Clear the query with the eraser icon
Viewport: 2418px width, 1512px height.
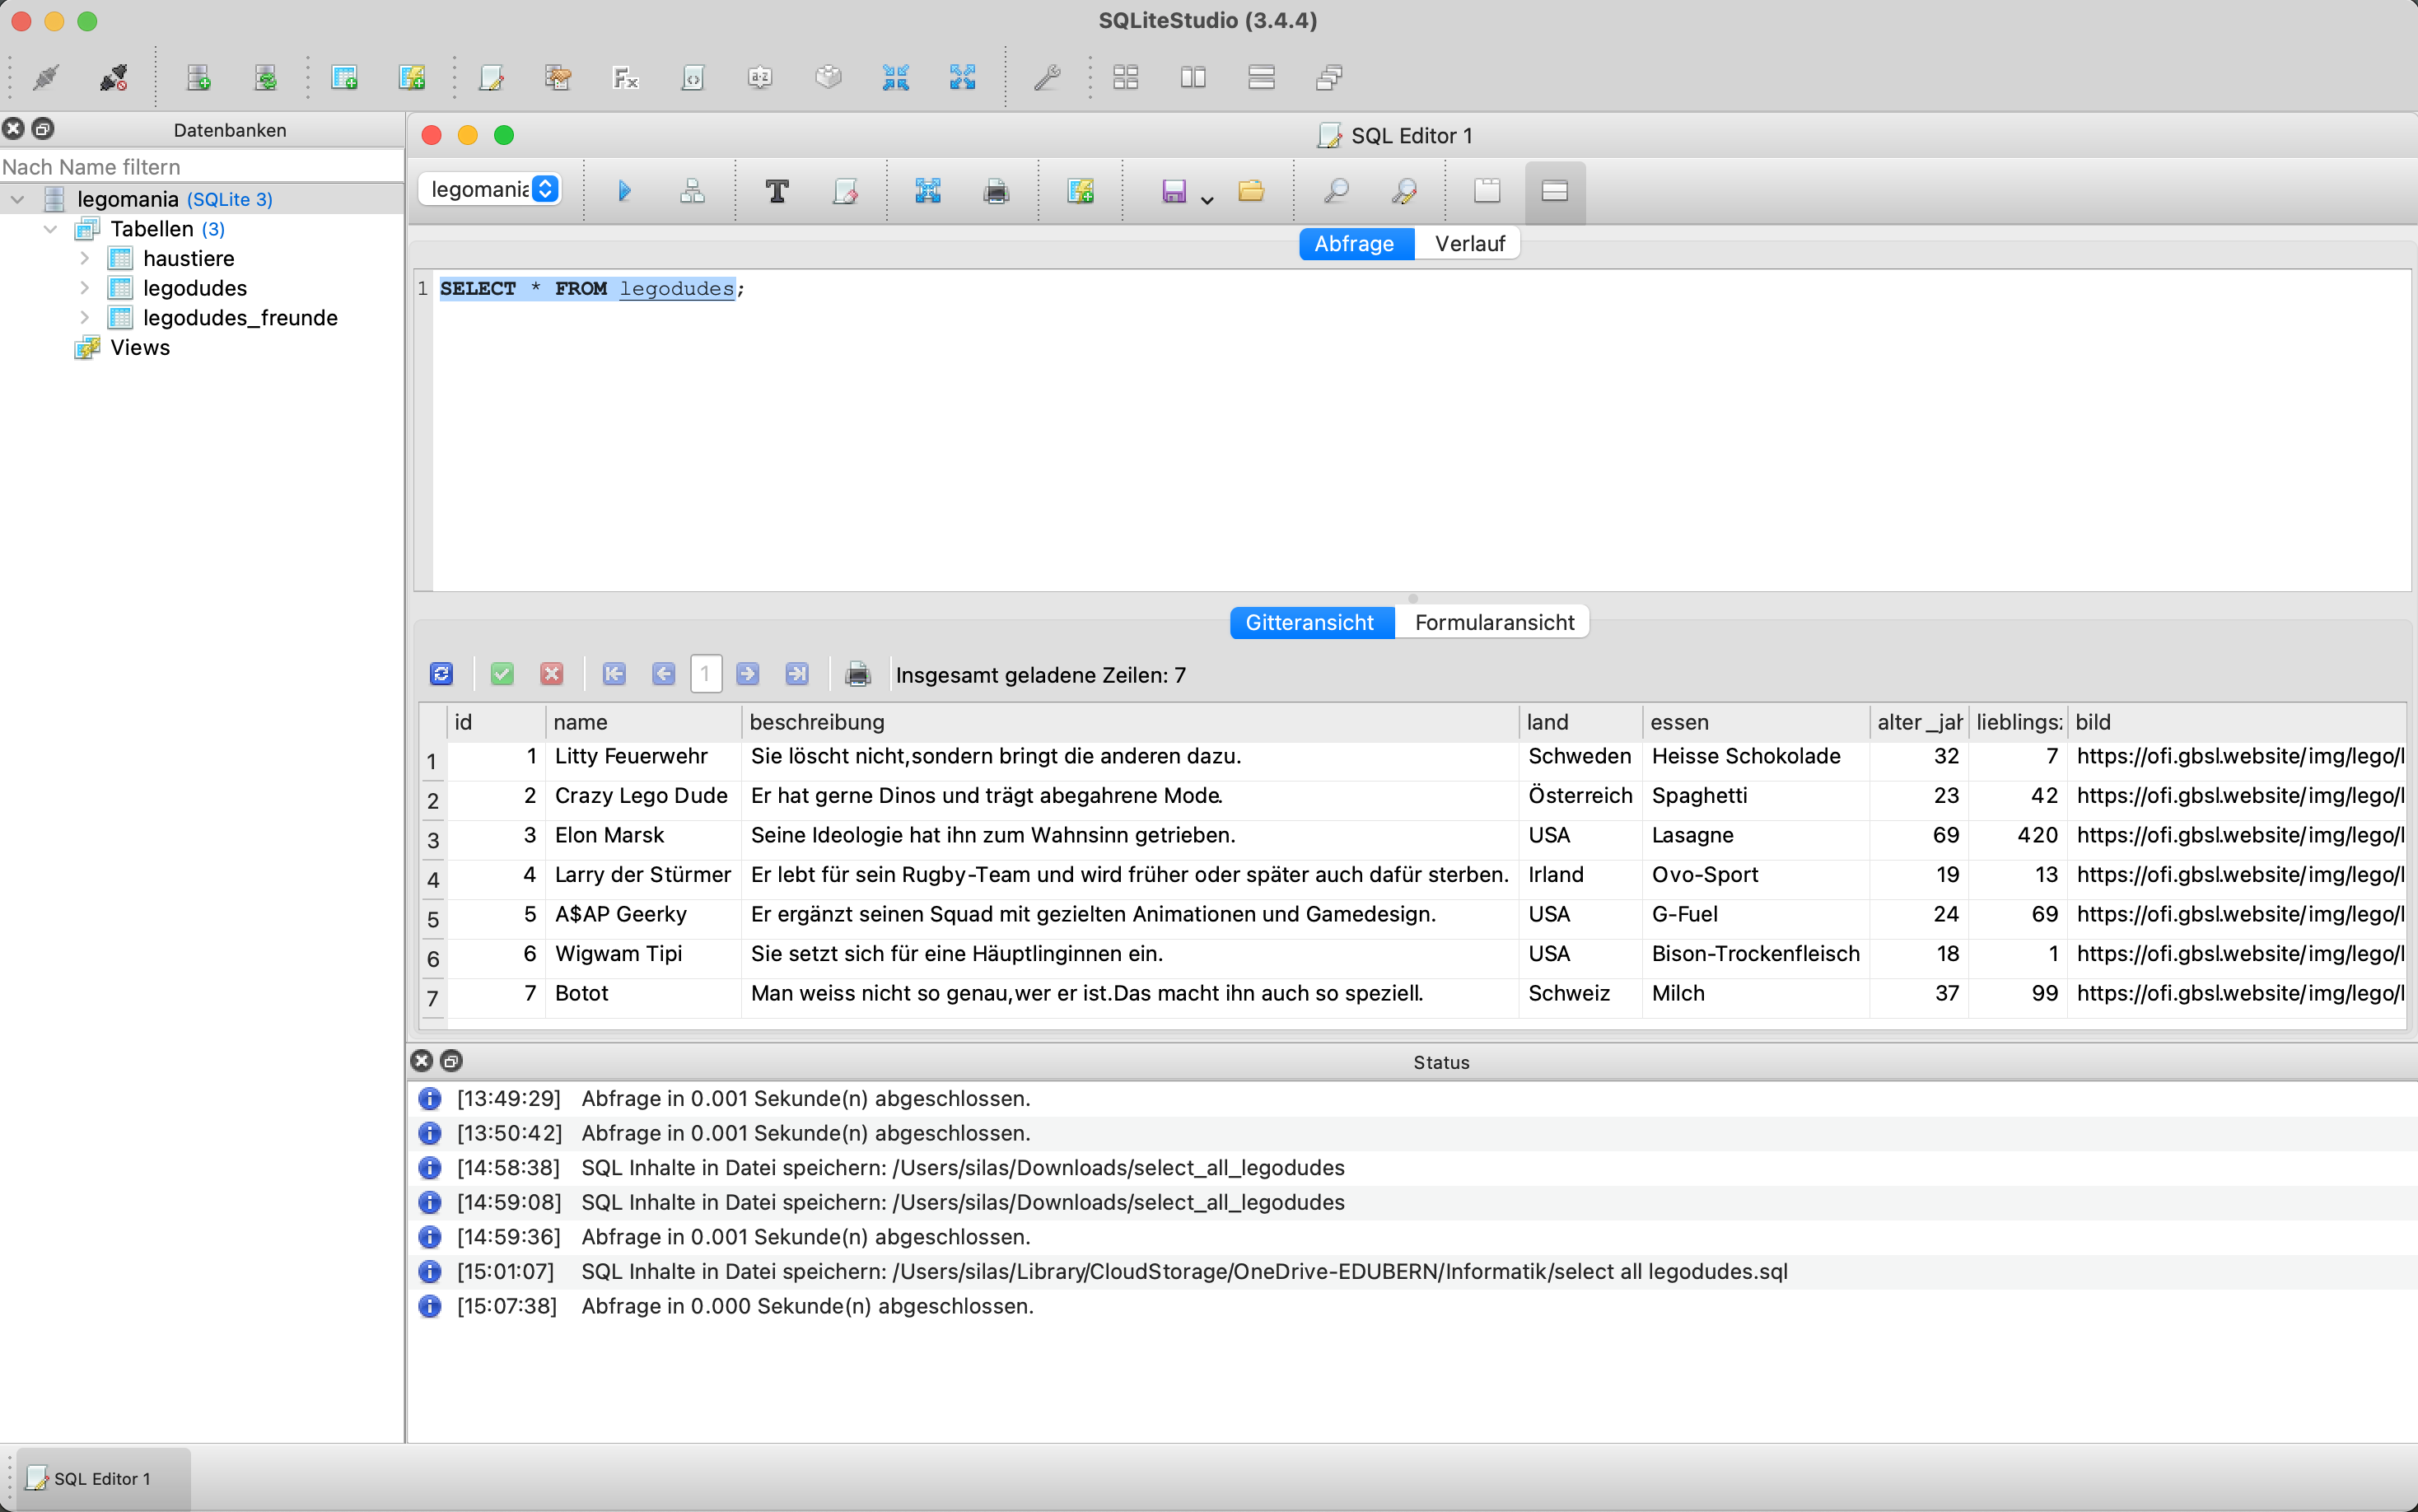pyautogui.click(x=845, y=190)
